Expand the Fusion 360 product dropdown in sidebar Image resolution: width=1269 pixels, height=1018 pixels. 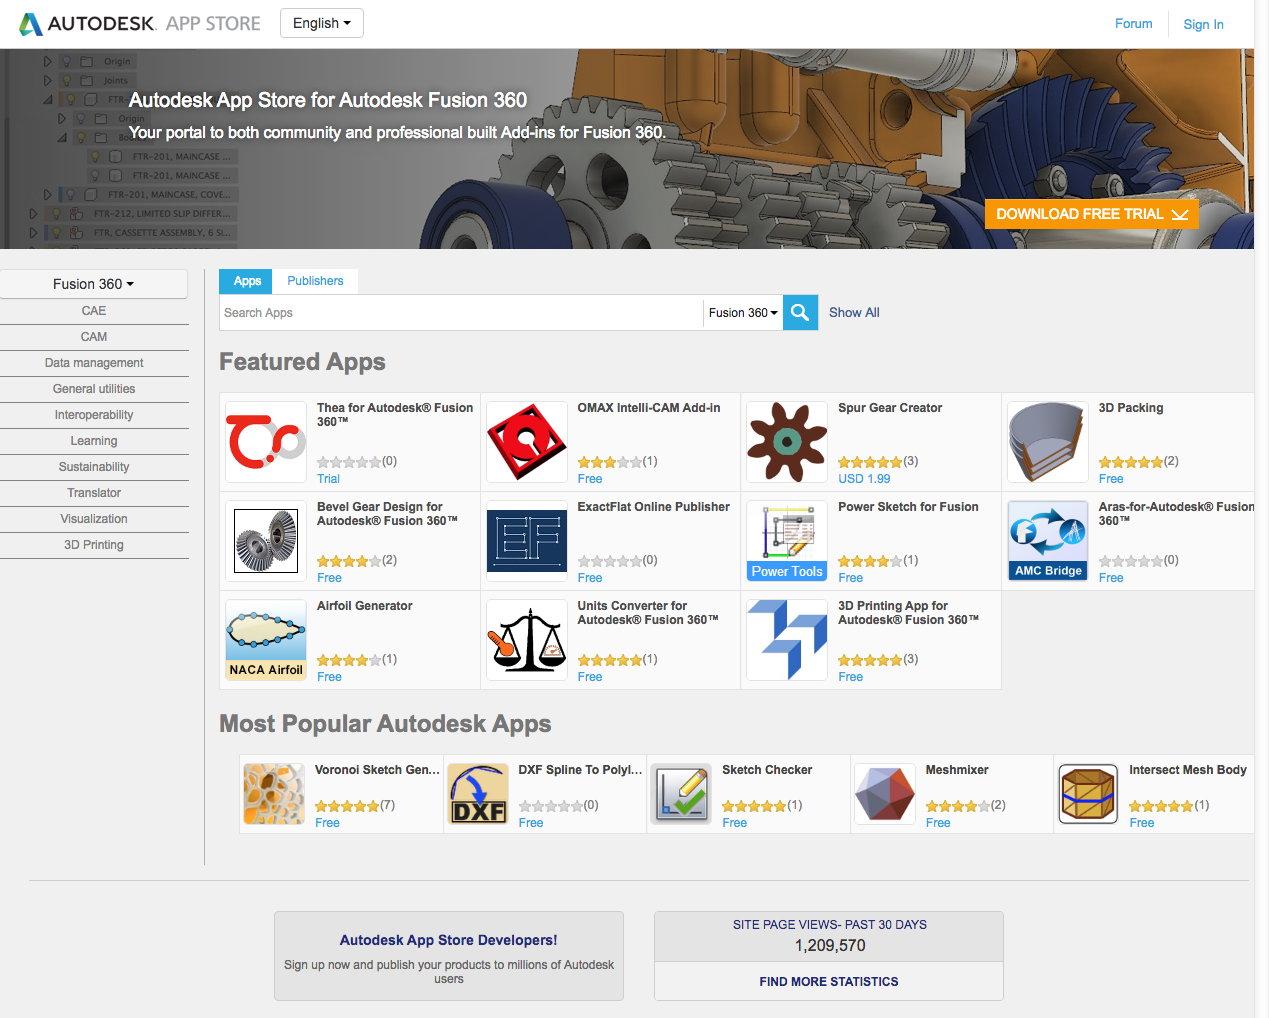coord(94,284)
